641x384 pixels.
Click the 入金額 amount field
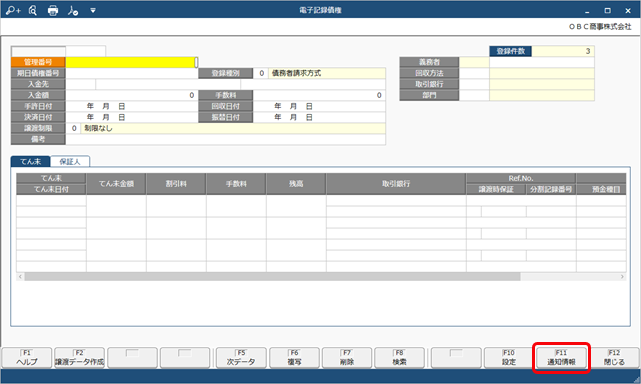pyautogui.click(x=132, y=95)
